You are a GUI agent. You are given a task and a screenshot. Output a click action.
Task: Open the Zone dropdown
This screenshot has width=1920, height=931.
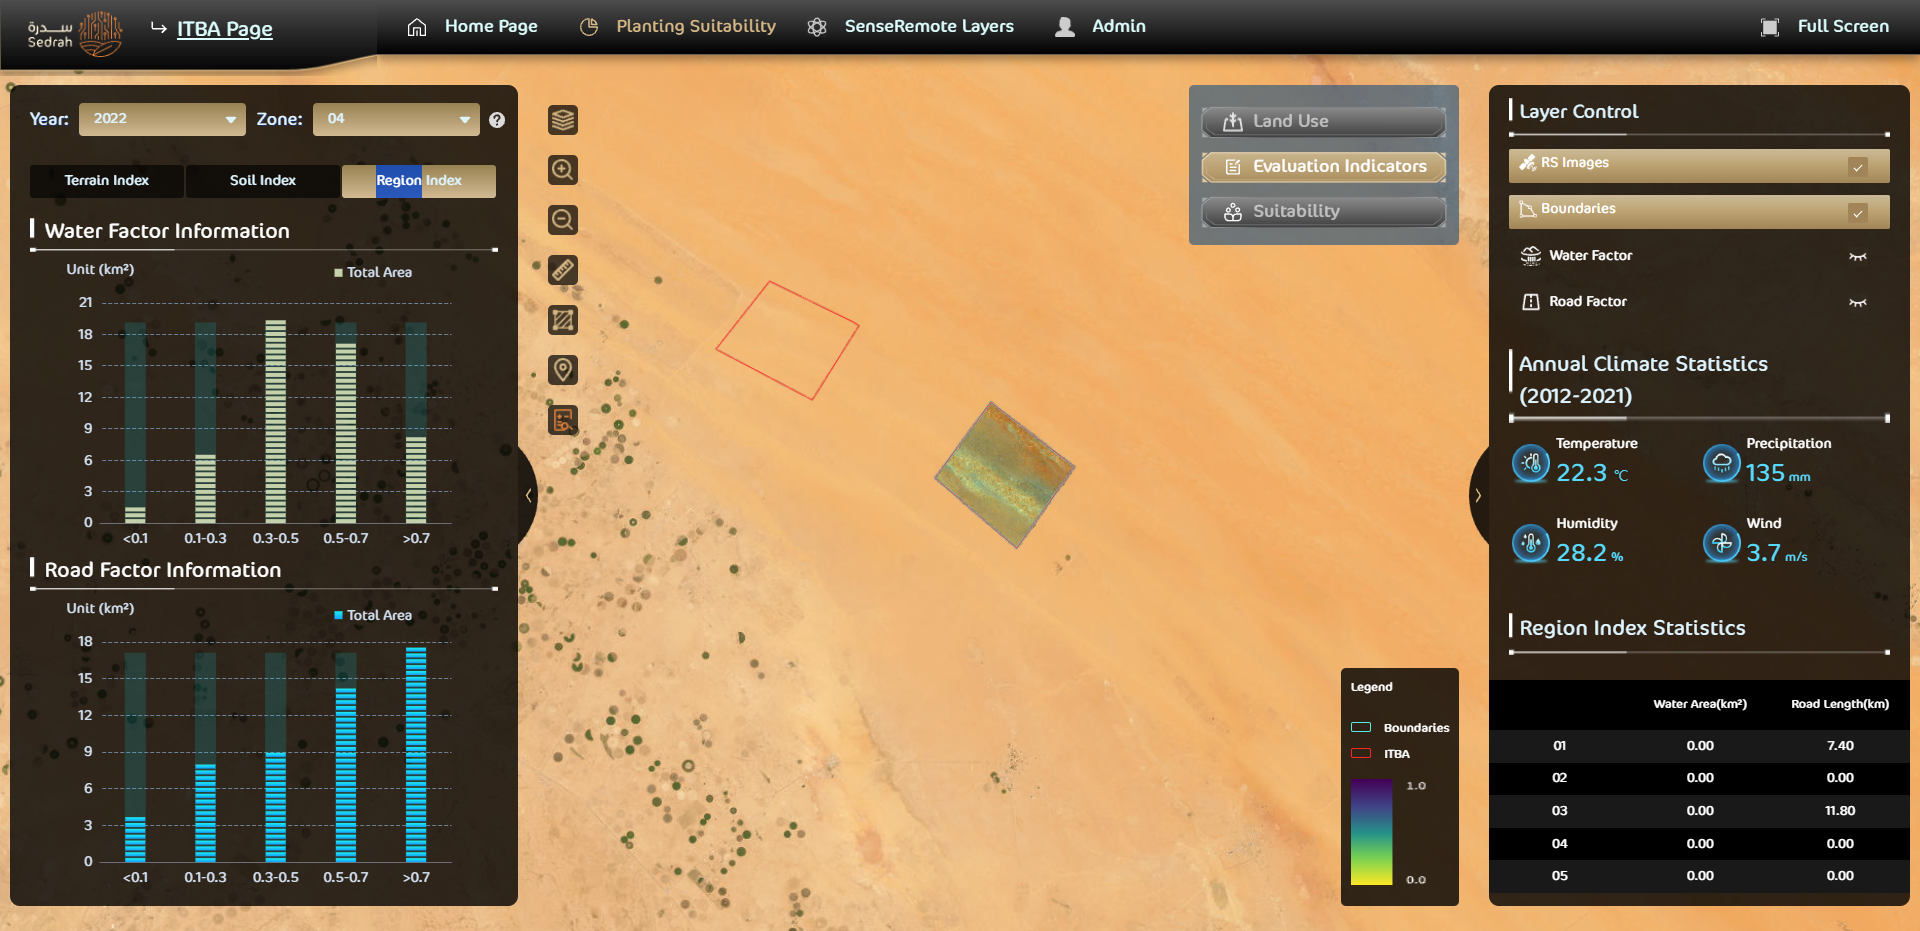pos(396,119)
